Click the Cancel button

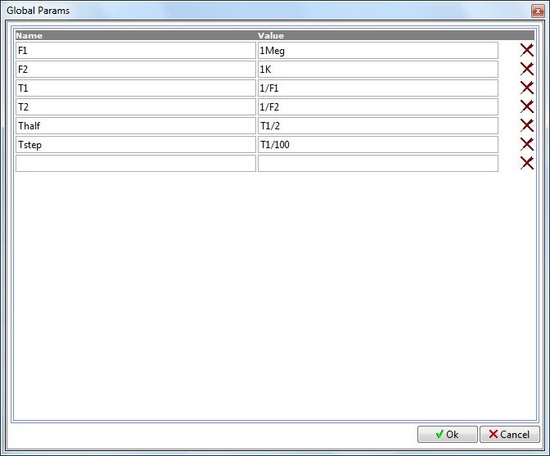tap(510, 434)
